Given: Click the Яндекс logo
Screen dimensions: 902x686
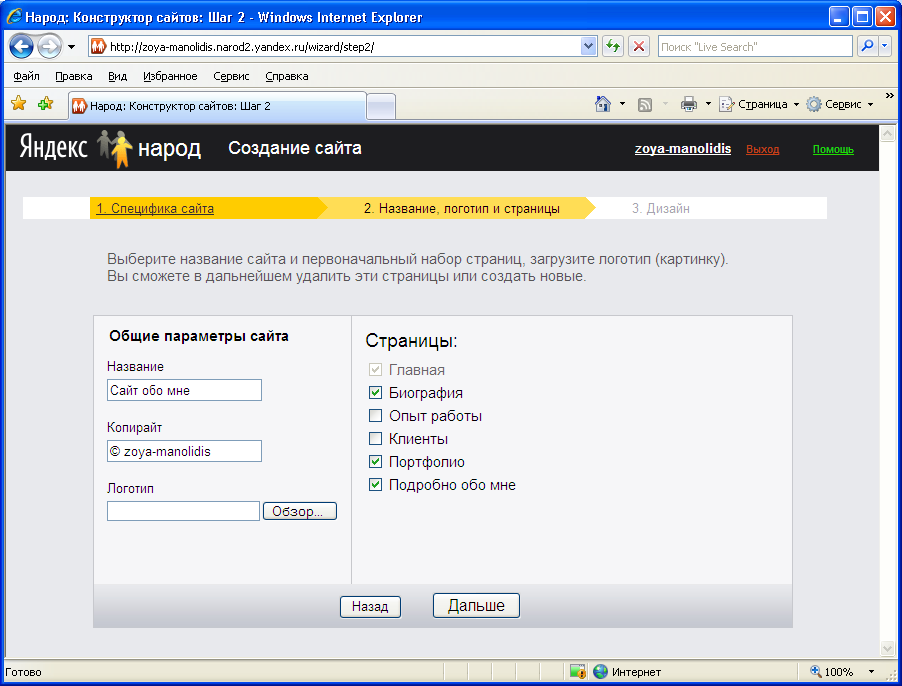Looking at the screenshot, I should tap(53, 147).
